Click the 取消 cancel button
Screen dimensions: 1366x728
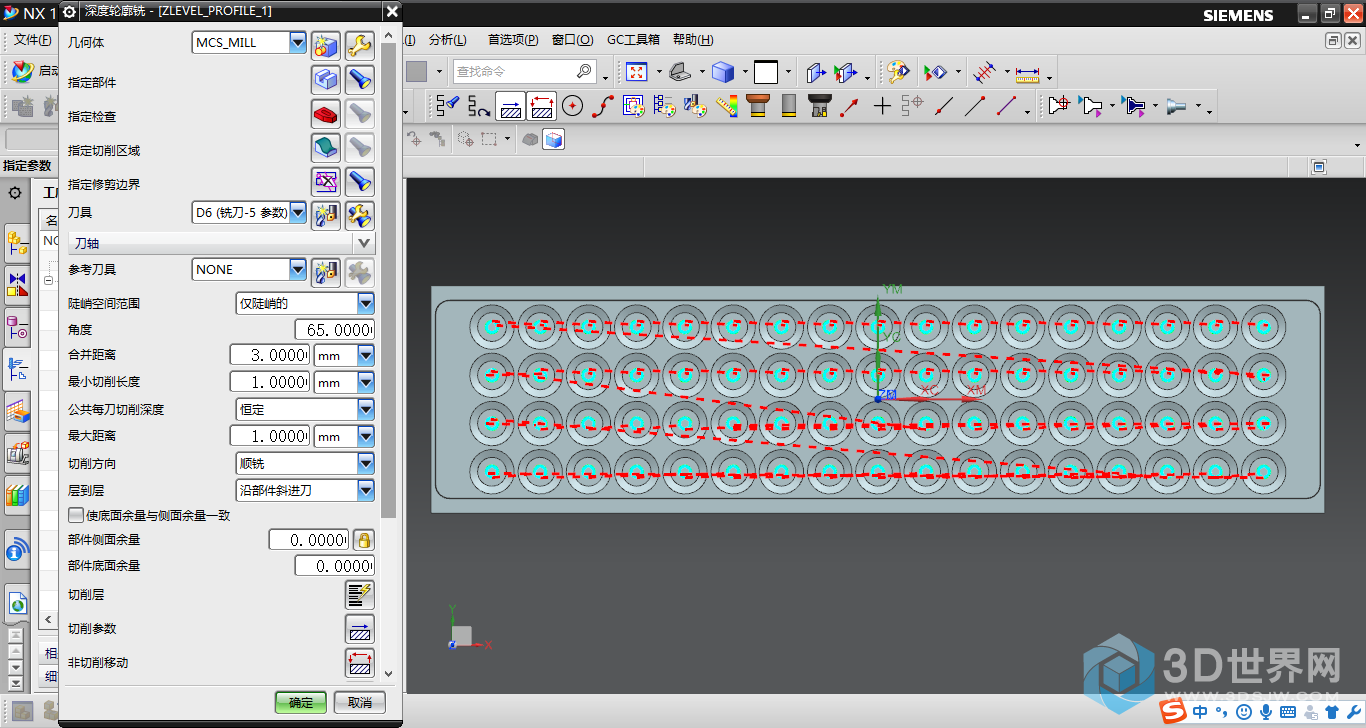[x=360, y=703]
